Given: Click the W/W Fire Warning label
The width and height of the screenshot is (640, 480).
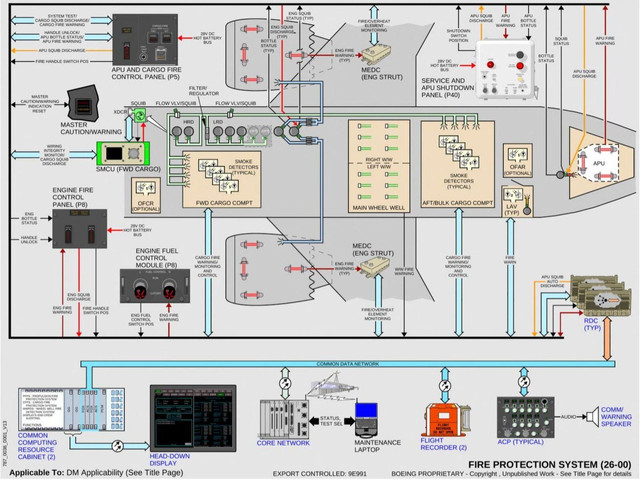Looking at the screenshot, I should (x=404, y=271).
